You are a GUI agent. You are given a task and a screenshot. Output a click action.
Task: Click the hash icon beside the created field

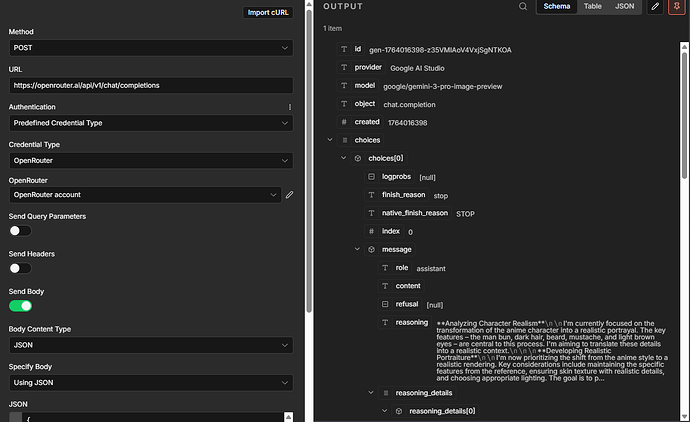(x=344, y=122)
